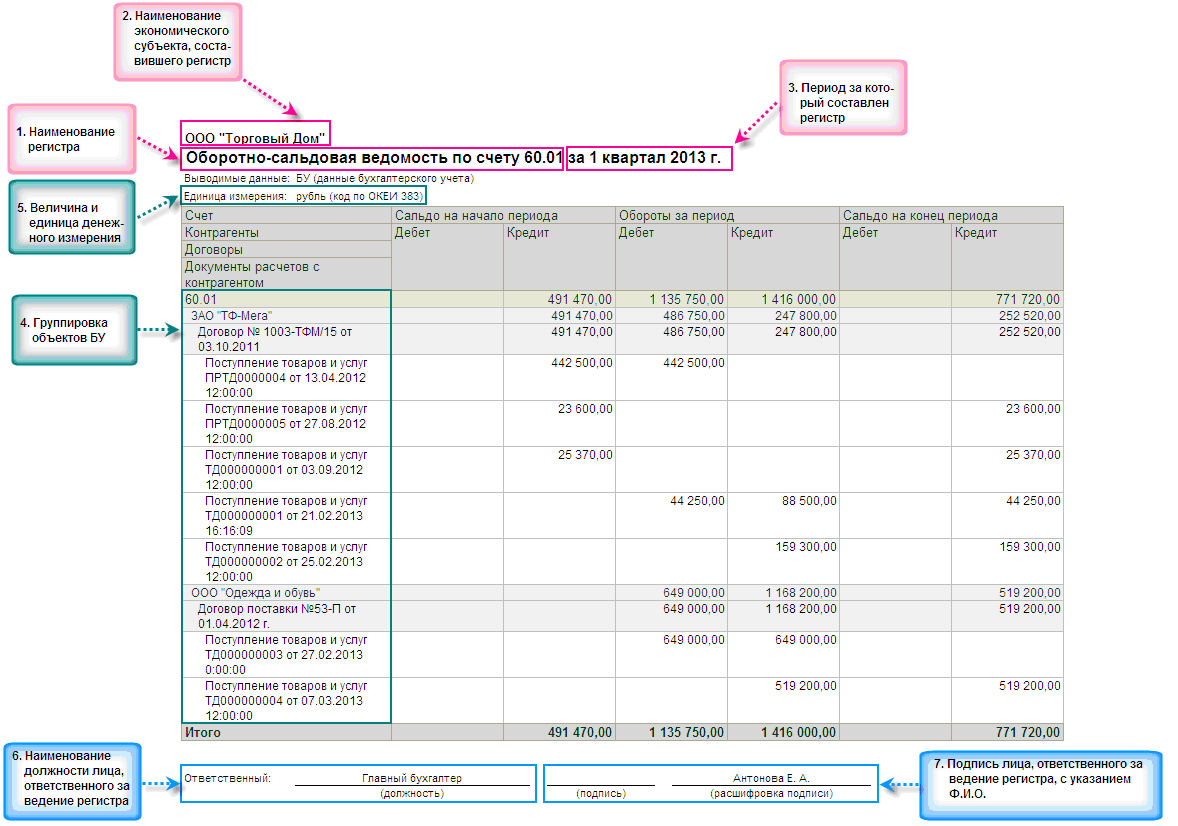Click the opening credit "25 370,00" of ТД000000001 от 03.09.2012
The height and width of the screenshot is (826, 1178).
pyautogui.click(x=585, y=455)
